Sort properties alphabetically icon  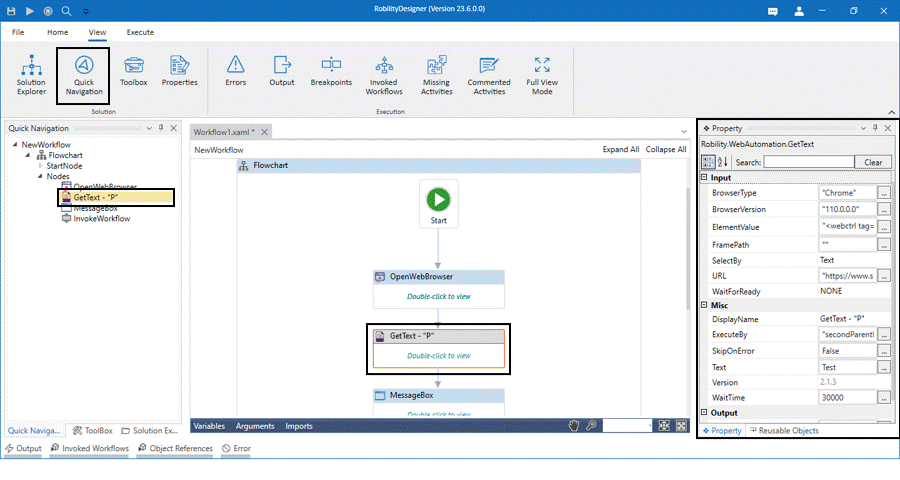click(x=722, y=162)
